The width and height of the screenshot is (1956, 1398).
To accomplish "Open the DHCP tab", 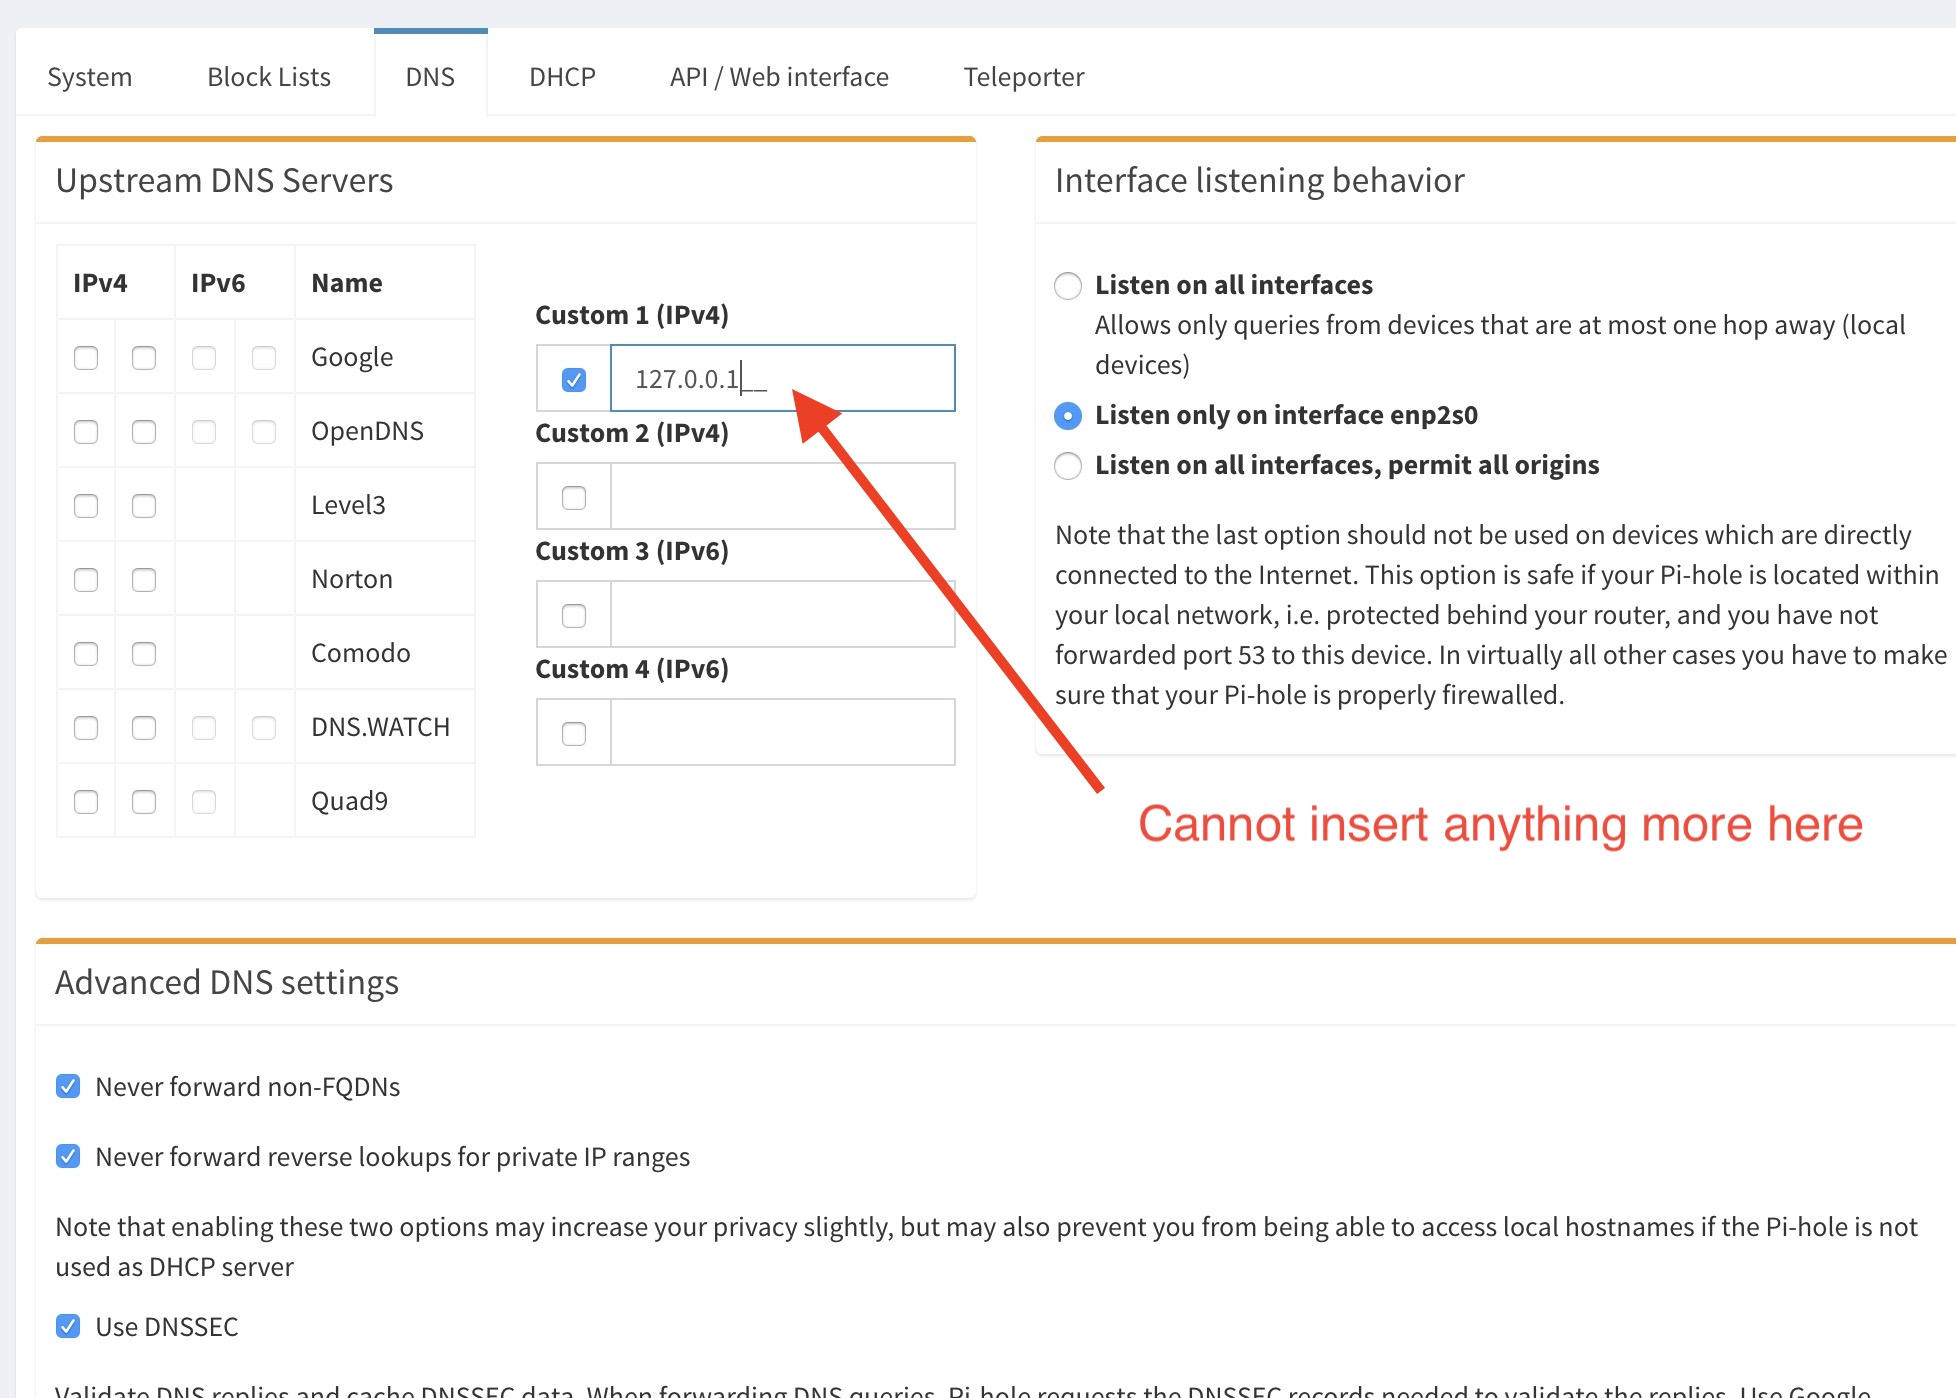I will (562, 77).
